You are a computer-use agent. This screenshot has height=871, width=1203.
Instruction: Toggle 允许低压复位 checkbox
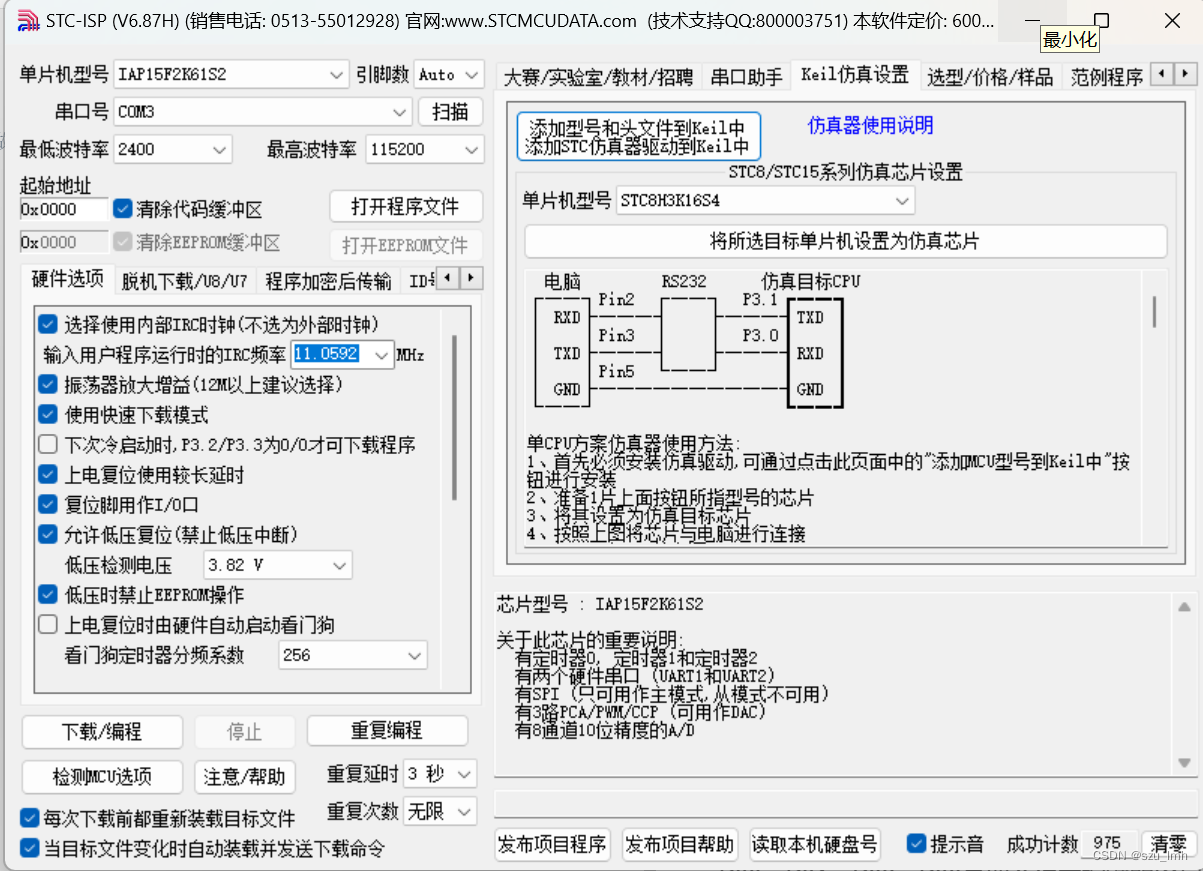(x=48, y=534)
